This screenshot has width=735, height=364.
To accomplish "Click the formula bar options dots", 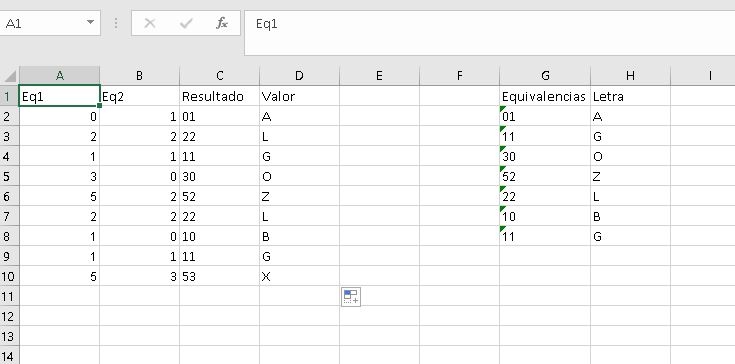I will pyautogui.click(x=116, y=23).
